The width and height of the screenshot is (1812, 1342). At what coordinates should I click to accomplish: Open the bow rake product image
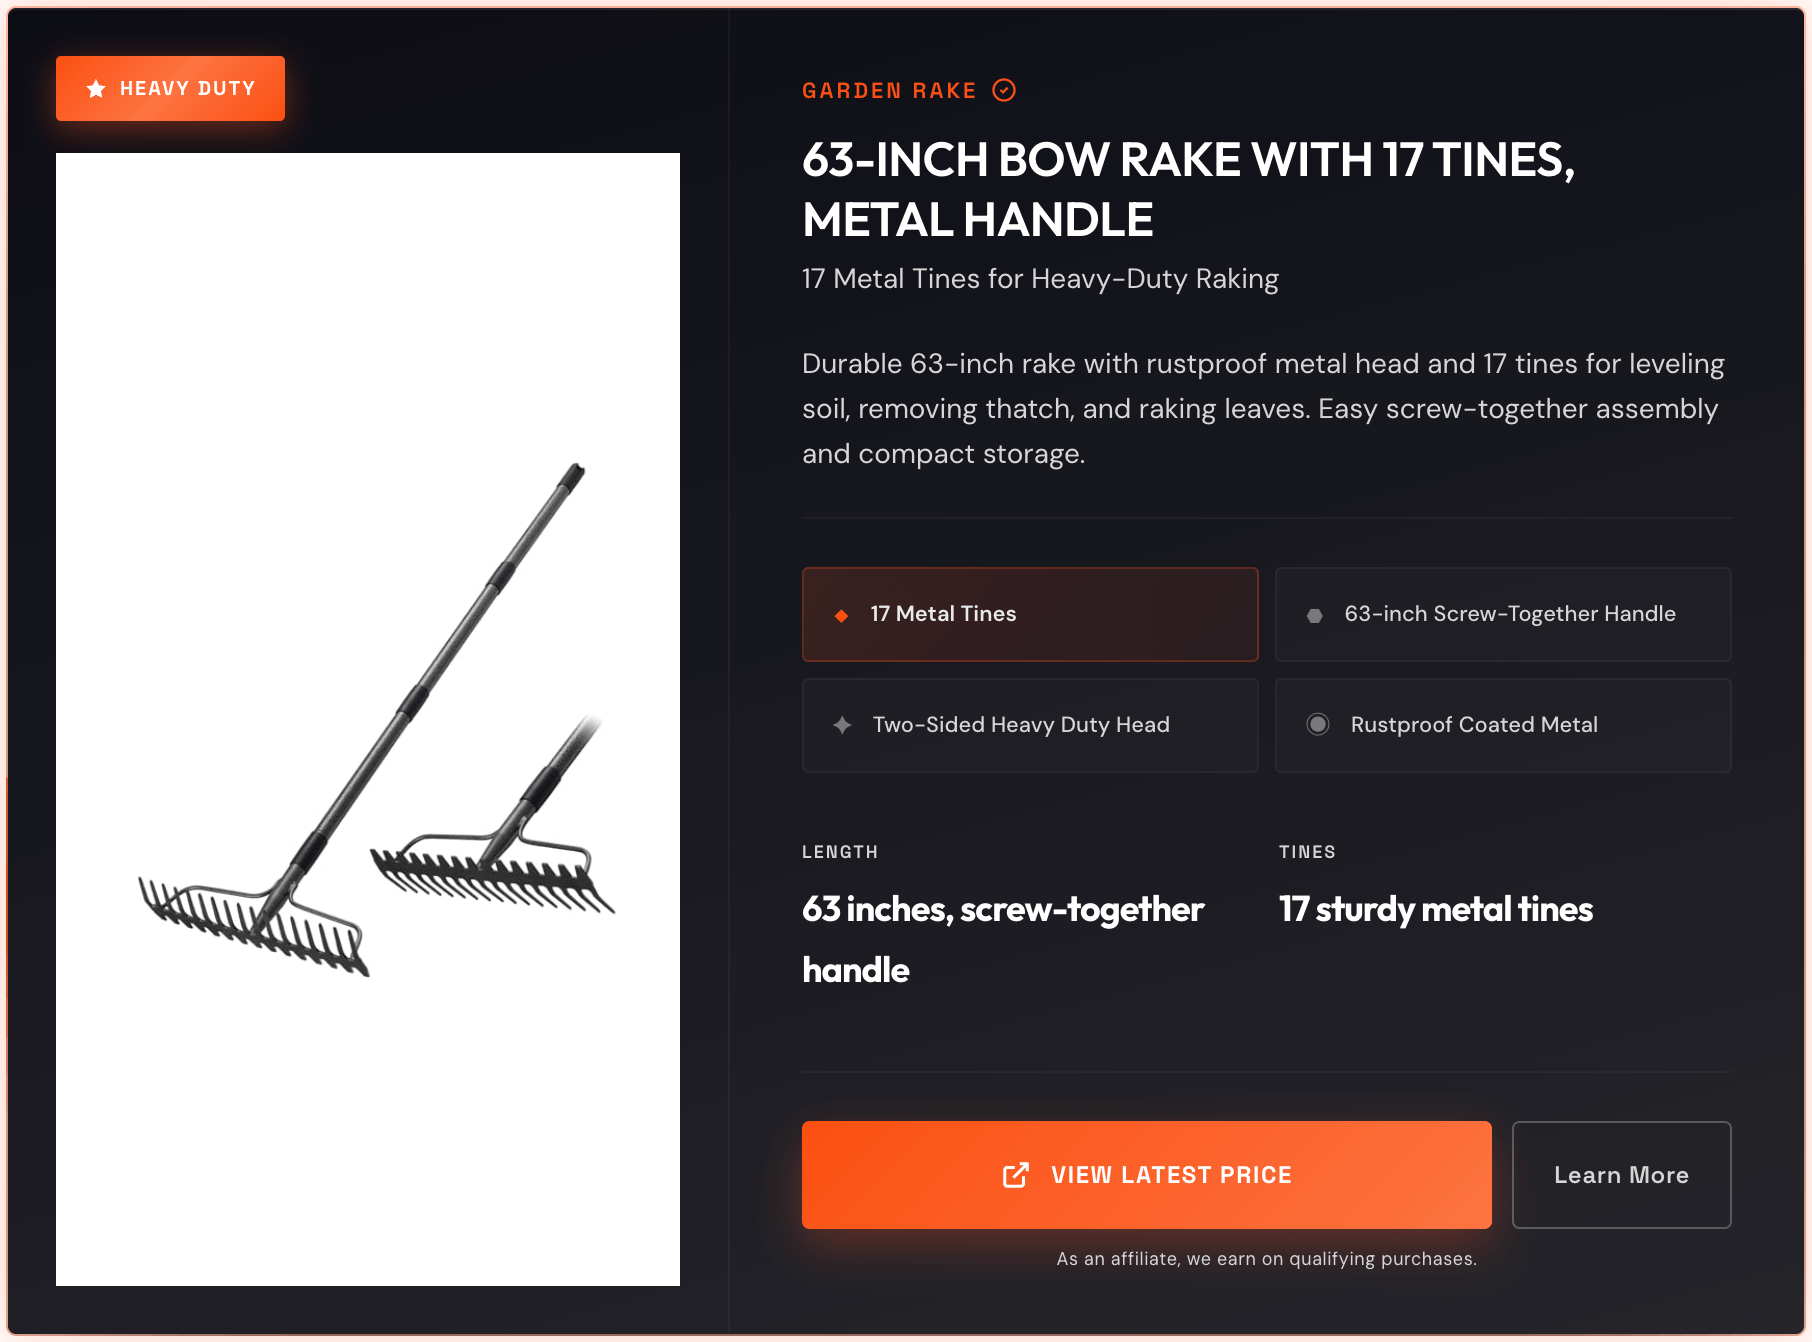coord(368,719)
